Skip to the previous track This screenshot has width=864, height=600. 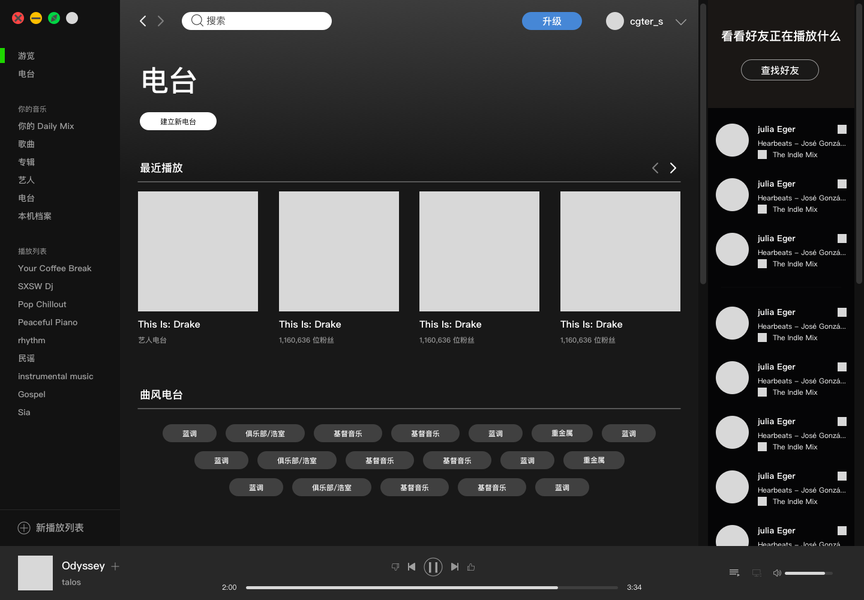point(412,566)
